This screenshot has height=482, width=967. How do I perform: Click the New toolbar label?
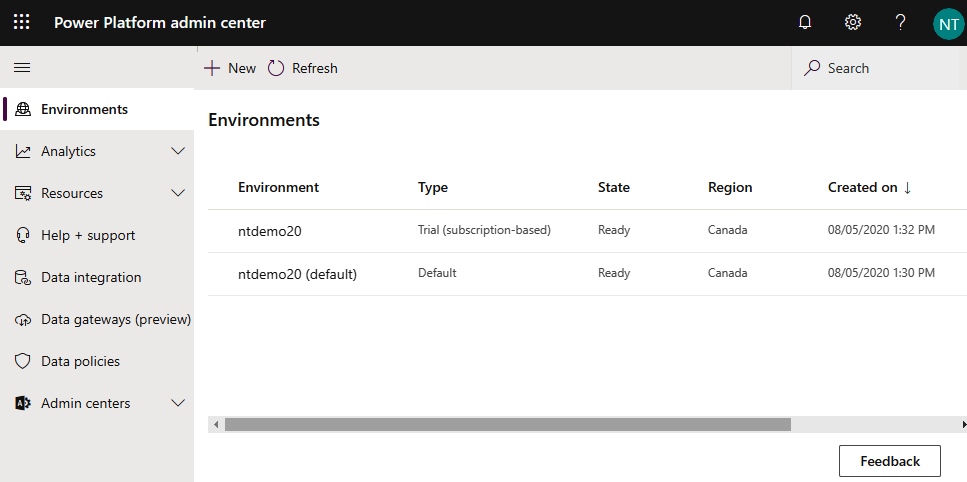pos(242,68)
